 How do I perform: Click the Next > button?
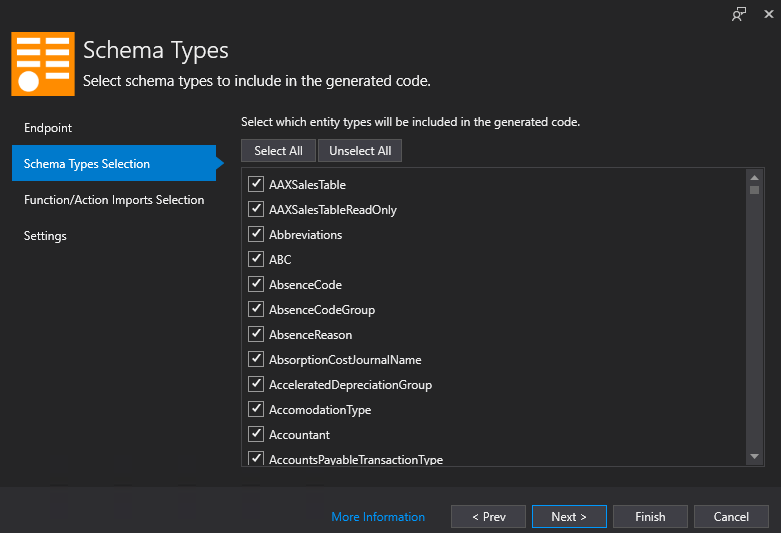(x=568, y=517)
